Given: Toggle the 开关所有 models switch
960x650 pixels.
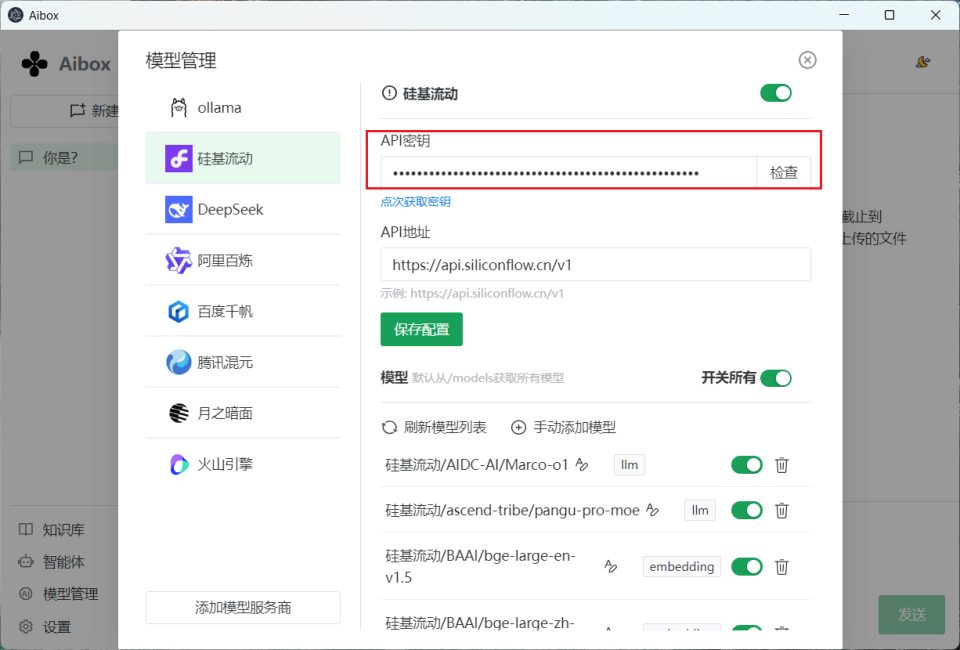Looking at the screenshot, I should (x=776, y=378).
